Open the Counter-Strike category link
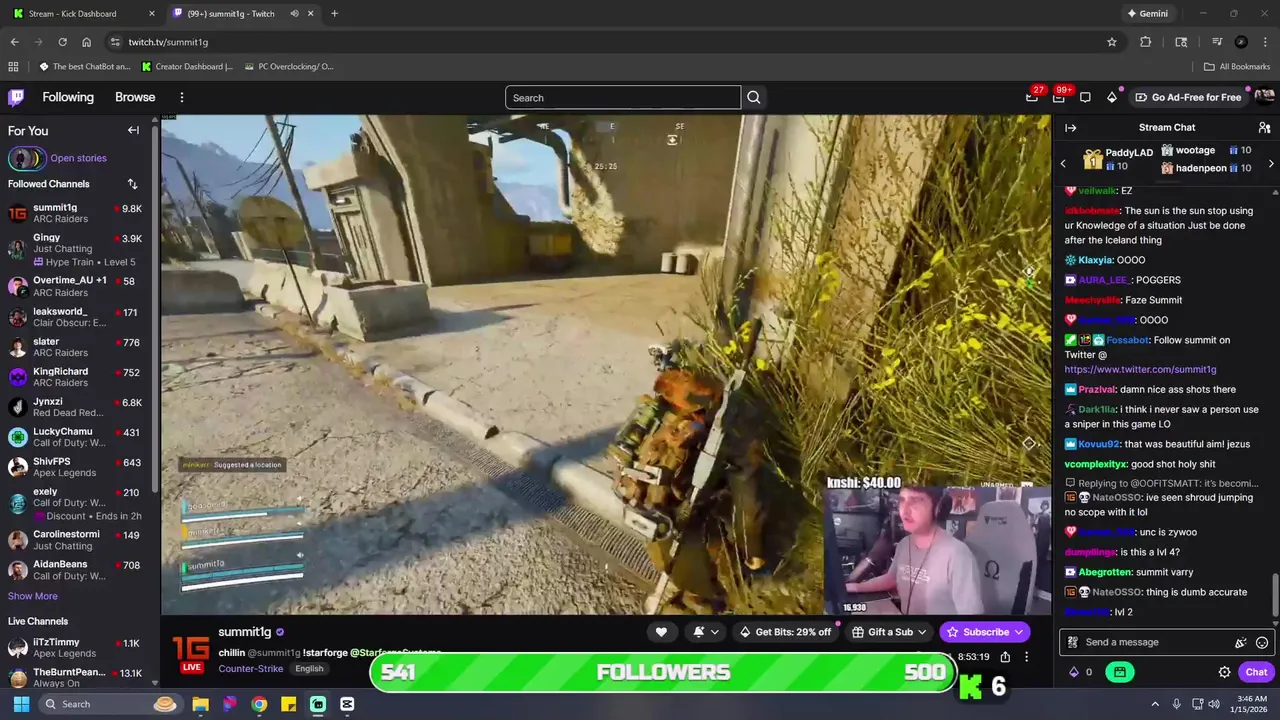The width and height of the screenshot is (1280, 720). point(251,669)
